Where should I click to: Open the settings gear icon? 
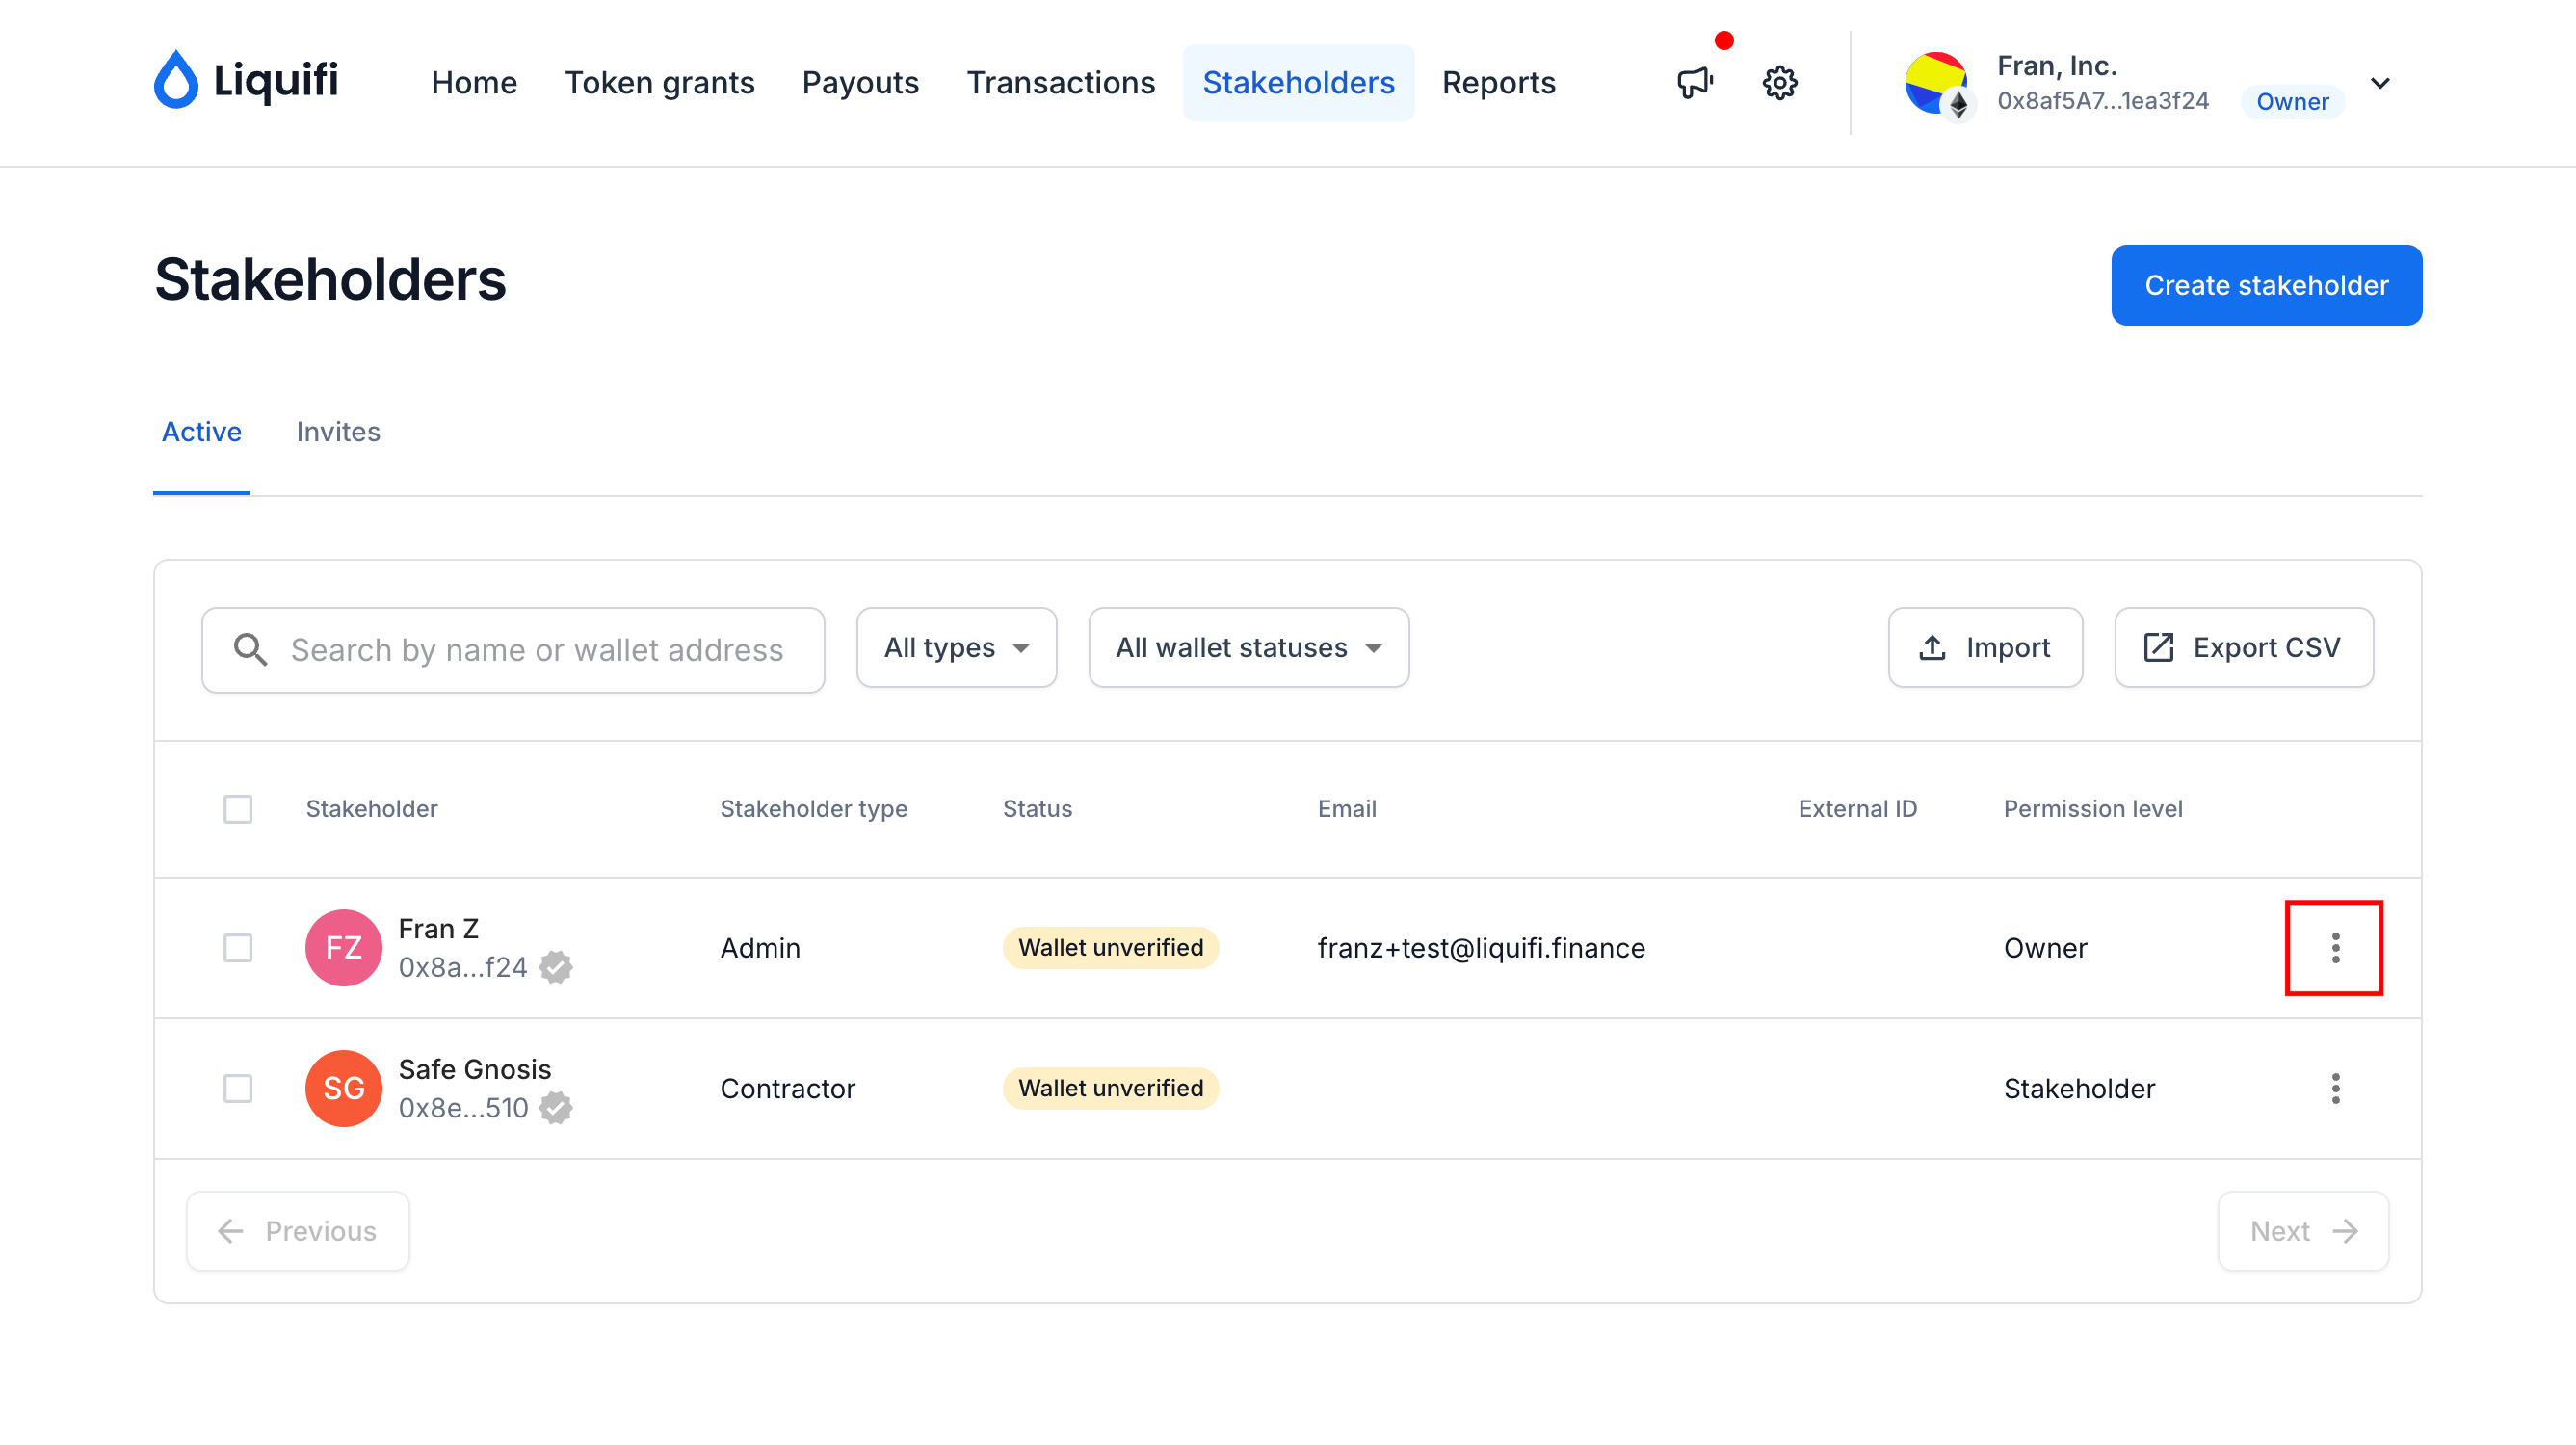point(1779,82)
